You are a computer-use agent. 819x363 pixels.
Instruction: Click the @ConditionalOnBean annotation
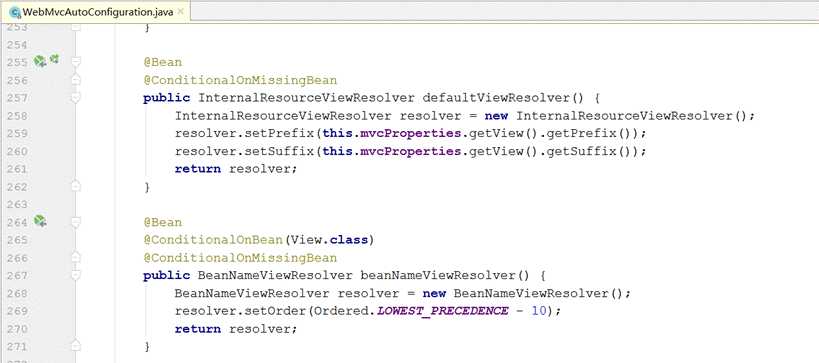213,240
